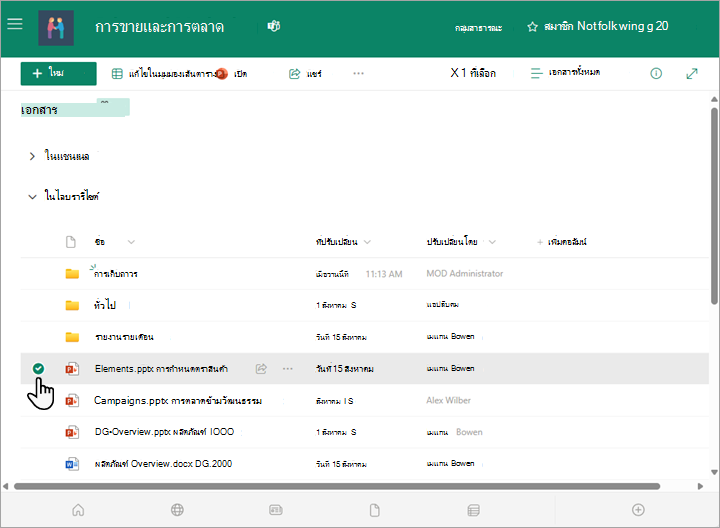Click the share icon in command bar
The height and width of the screenshot is (528, 720).
(x=294, y=73)
